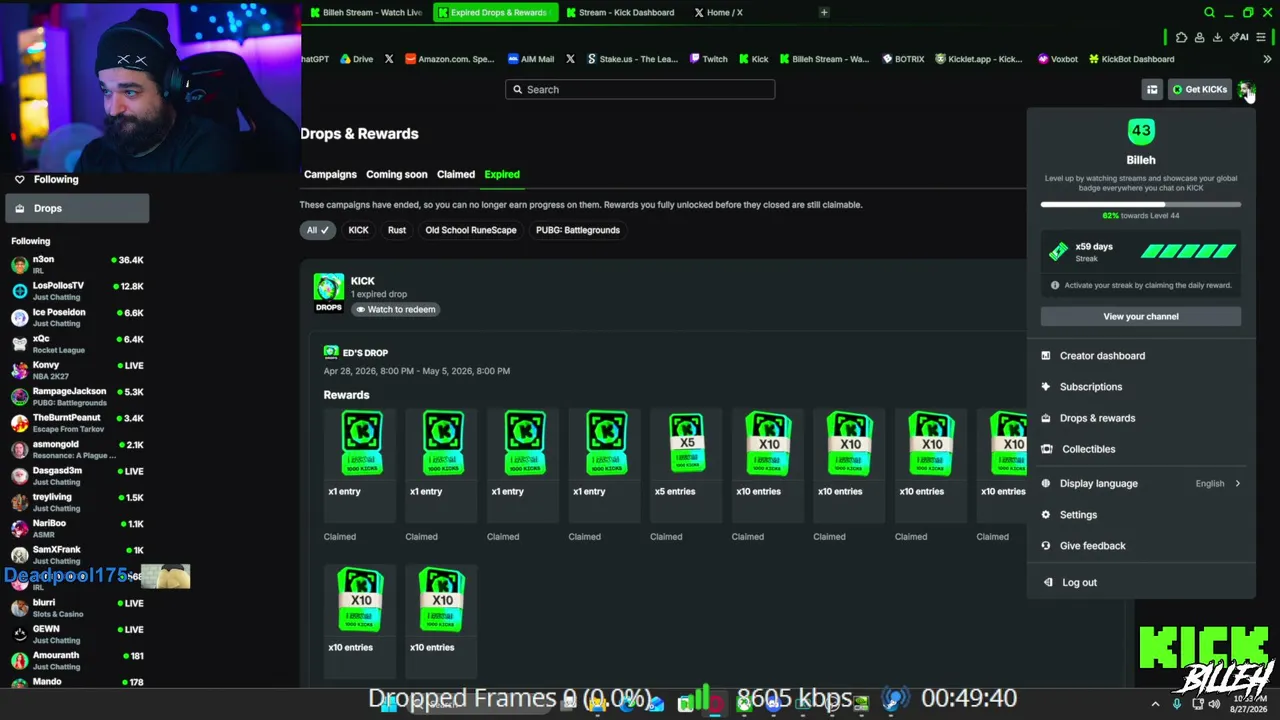Click the level progress bar toward Level 44
The height and width of the screenshot is (720, 1280).
coord(1141,204)
